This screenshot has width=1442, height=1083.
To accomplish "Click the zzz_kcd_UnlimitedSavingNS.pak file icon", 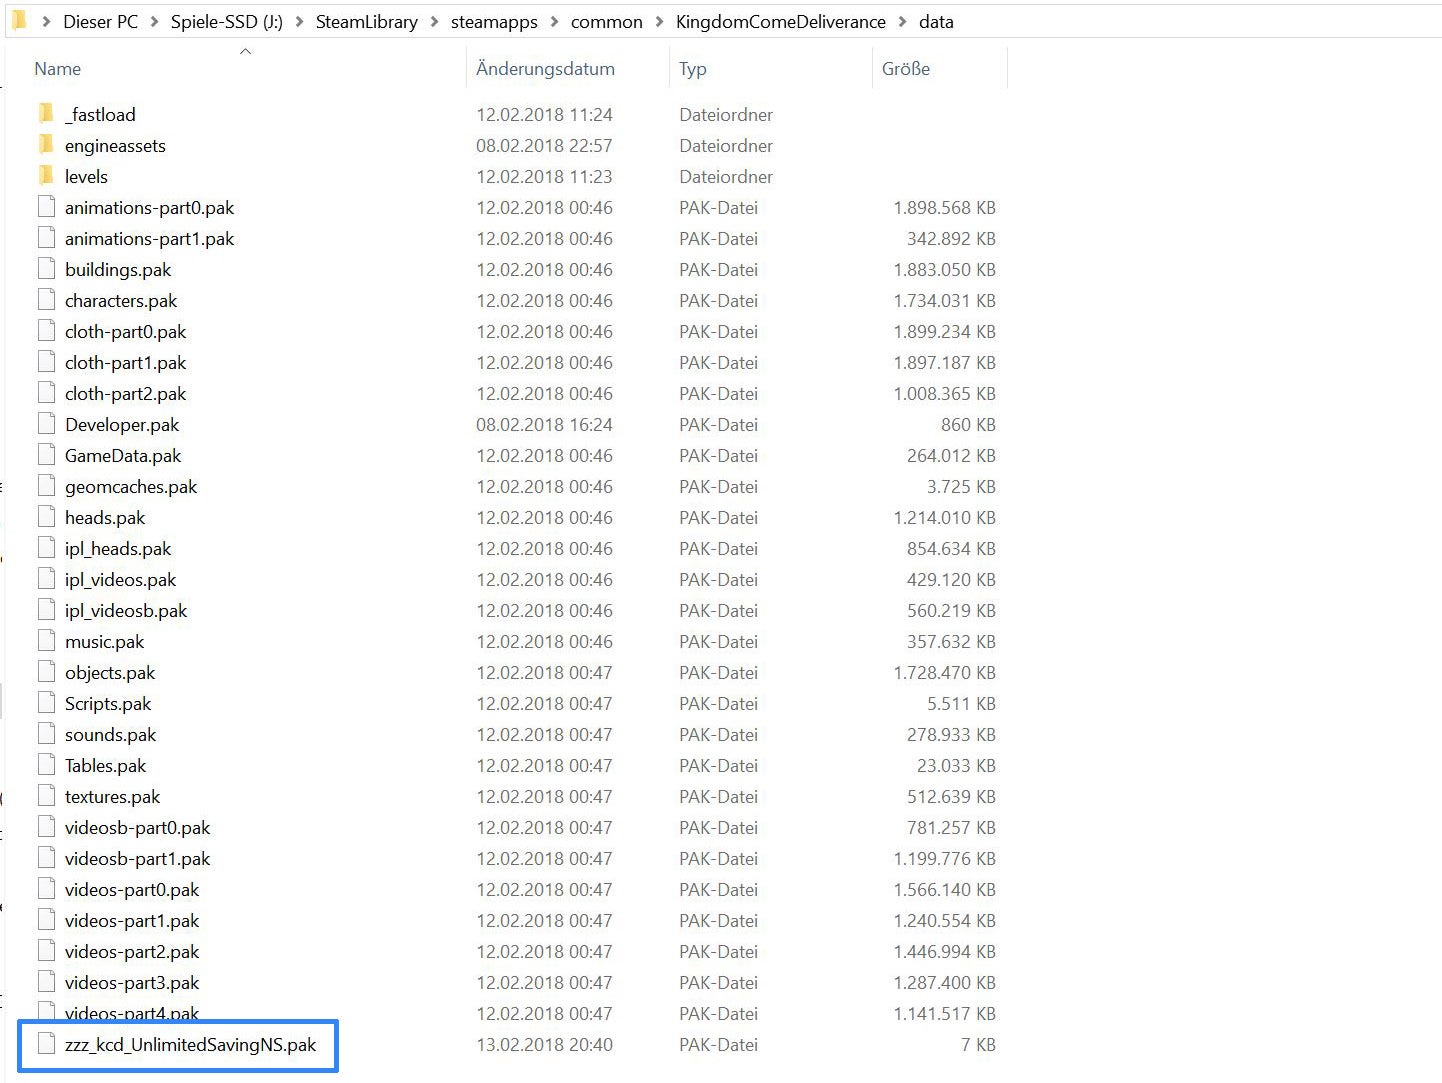I will point(46,1044).
